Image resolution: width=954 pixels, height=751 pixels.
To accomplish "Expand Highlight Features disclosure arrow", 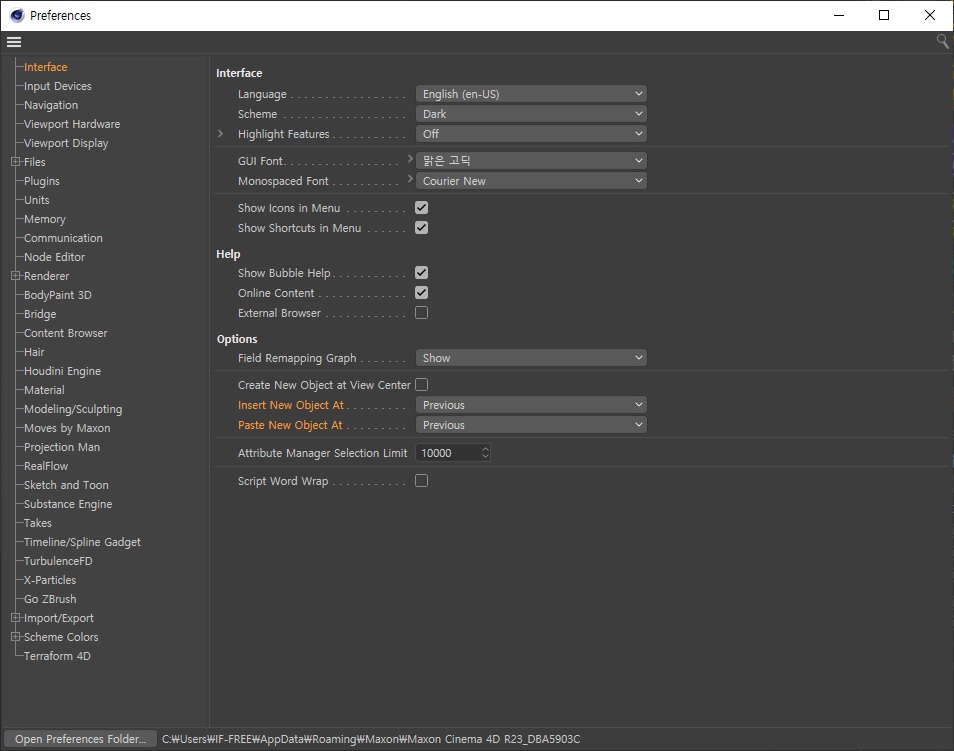I will [x=221, y=134].
